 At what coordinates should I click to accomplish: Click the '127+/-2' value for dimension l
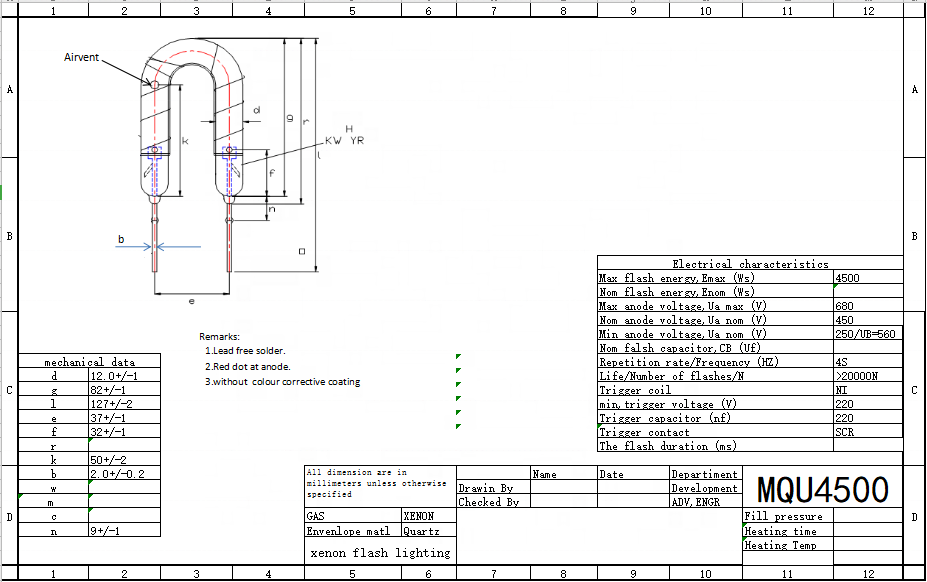click(x=125, y=403)
